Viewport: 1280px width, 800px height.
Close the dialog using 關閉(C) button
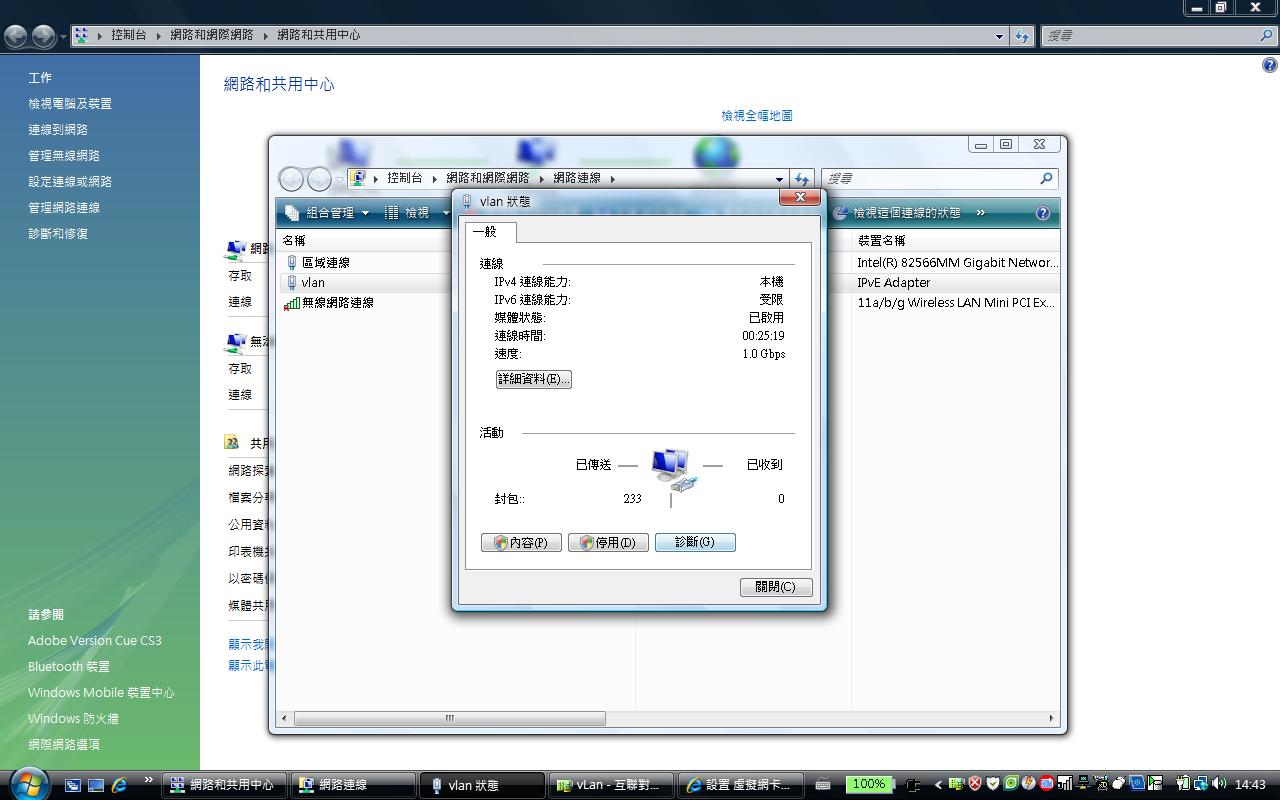point(776,587)
